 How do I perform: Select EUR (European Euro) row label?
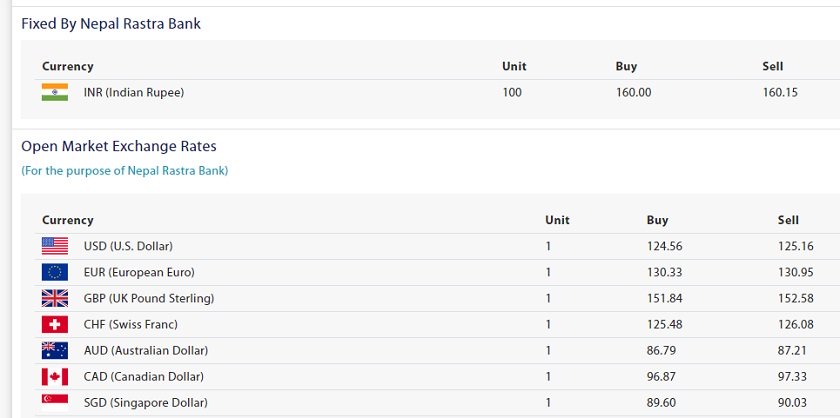[x=139, y=272]
